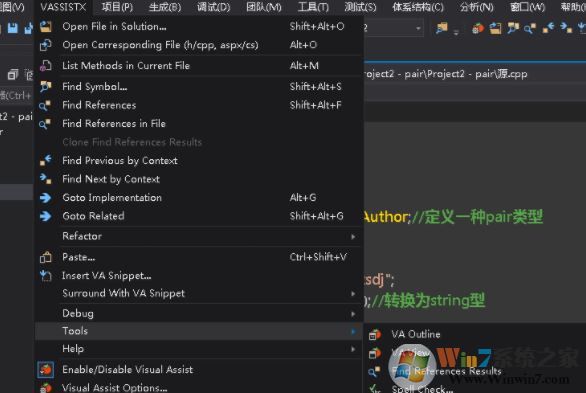Open the 团队(M) menu
586x393 pixels.
point(264,7)
